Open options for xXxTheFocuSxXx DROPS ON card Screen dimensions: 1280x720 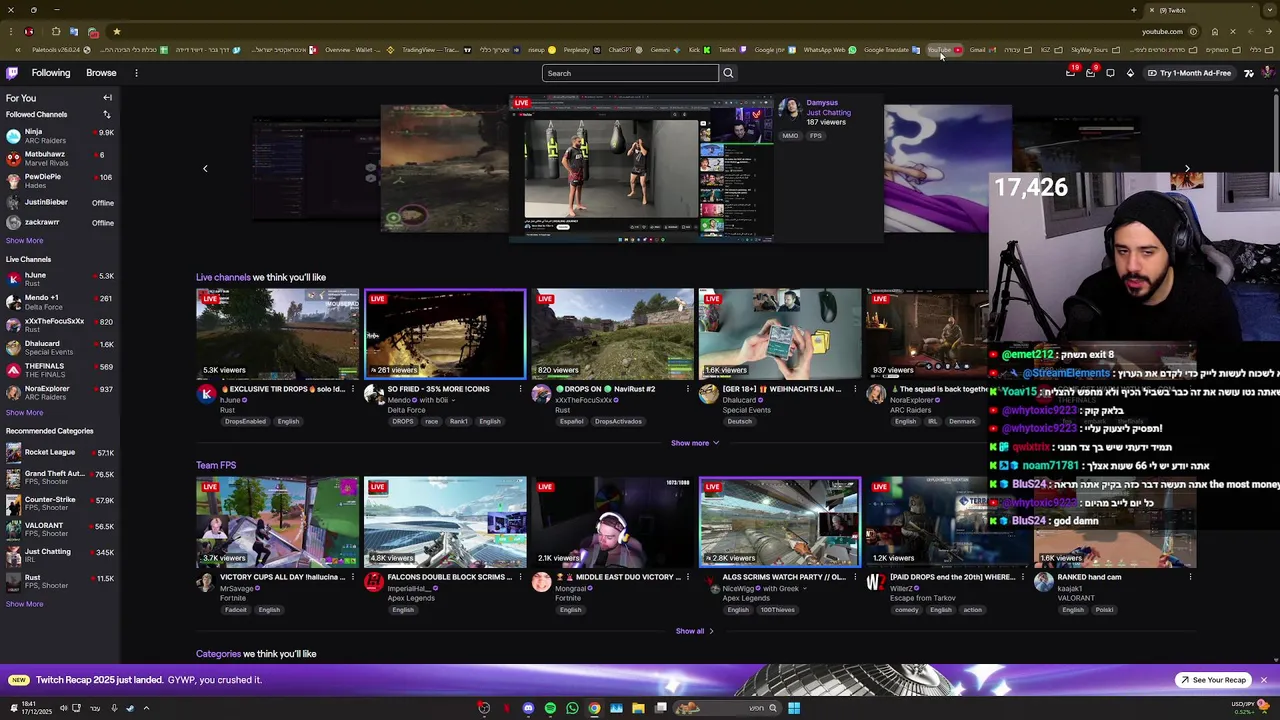(x=688, y=389)
